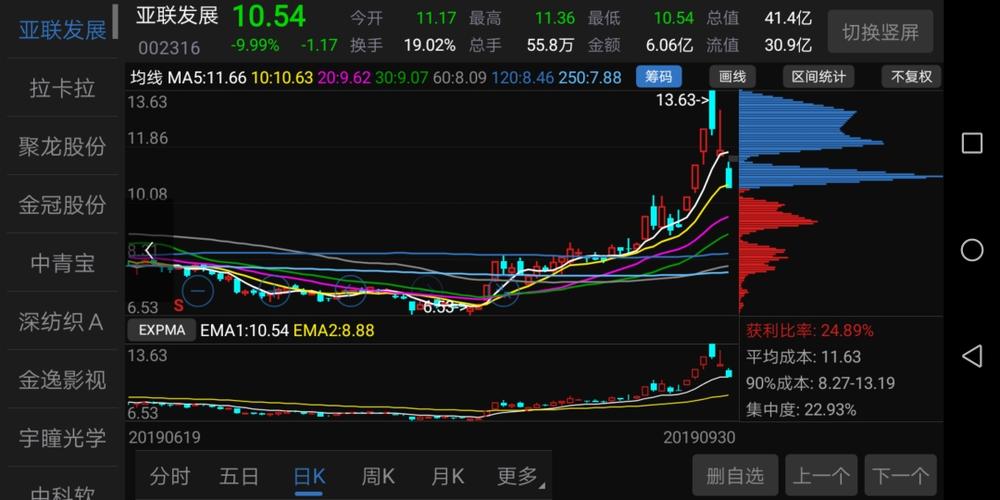
Task: Click the magenta 20:9.62 MA value
Action: coord(344,78)
